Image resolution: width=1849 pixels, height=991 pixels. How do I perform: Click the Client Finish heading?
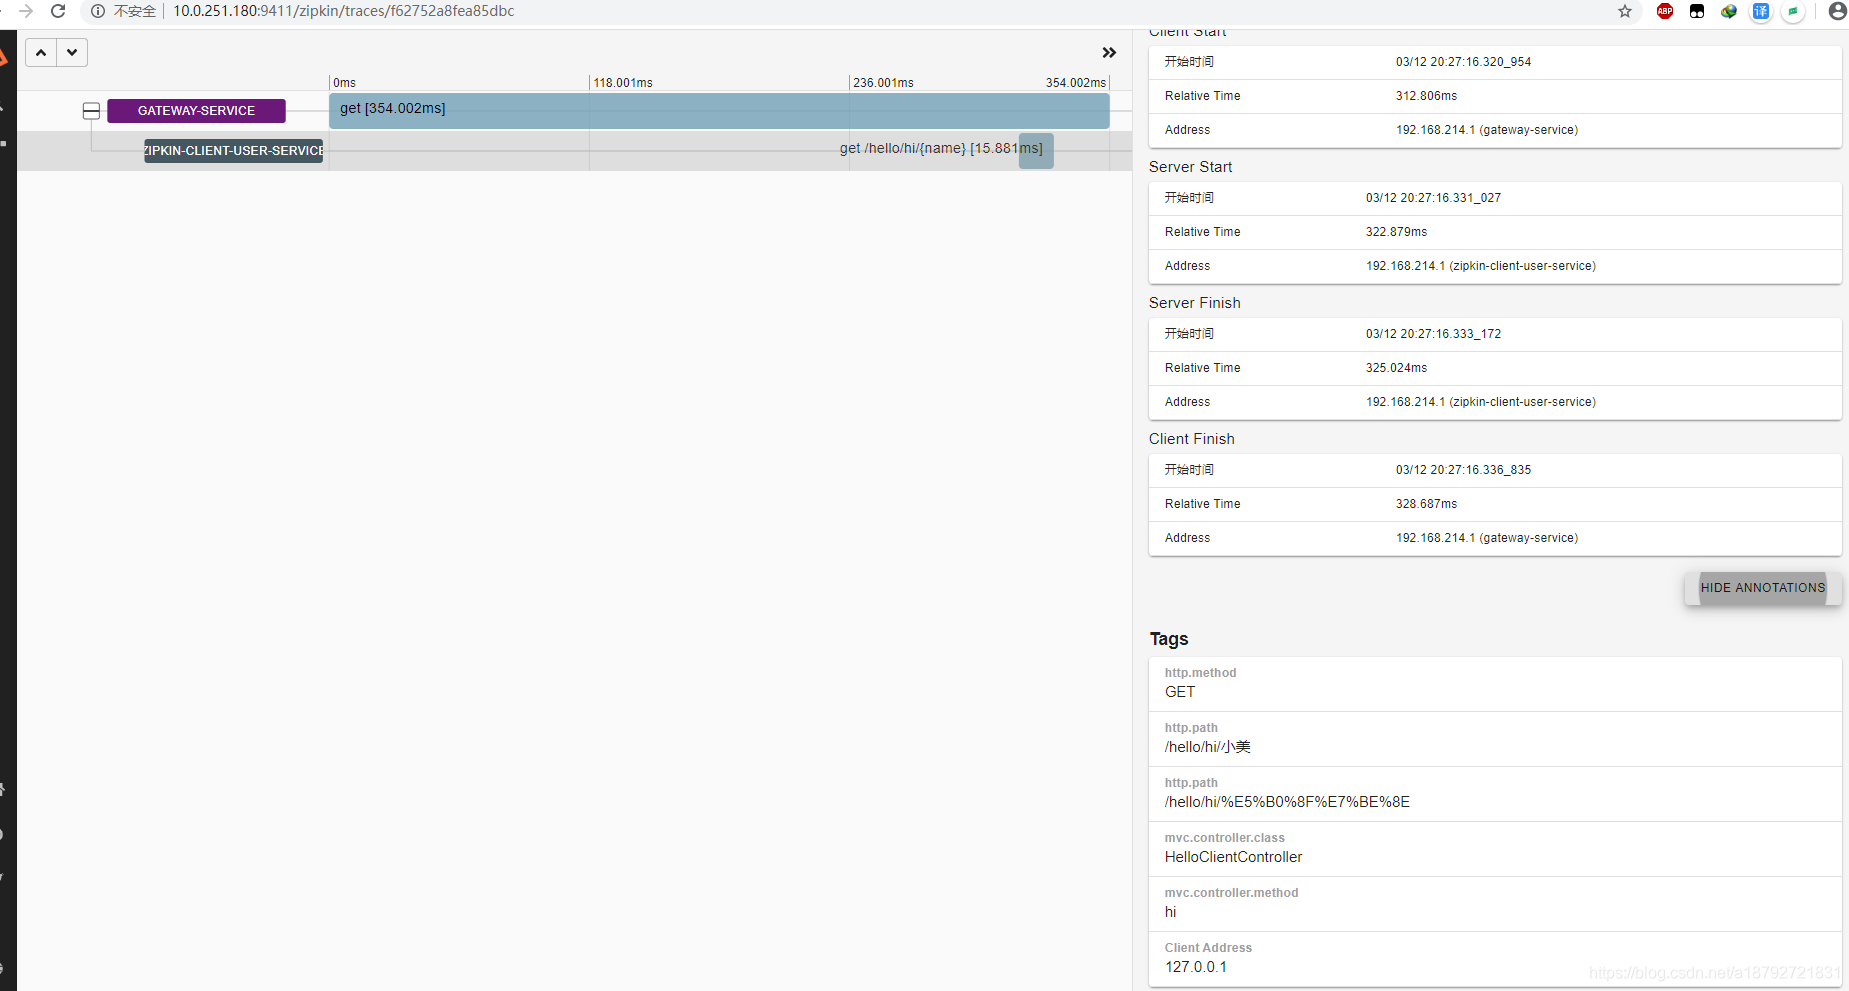click(1191, 439)
